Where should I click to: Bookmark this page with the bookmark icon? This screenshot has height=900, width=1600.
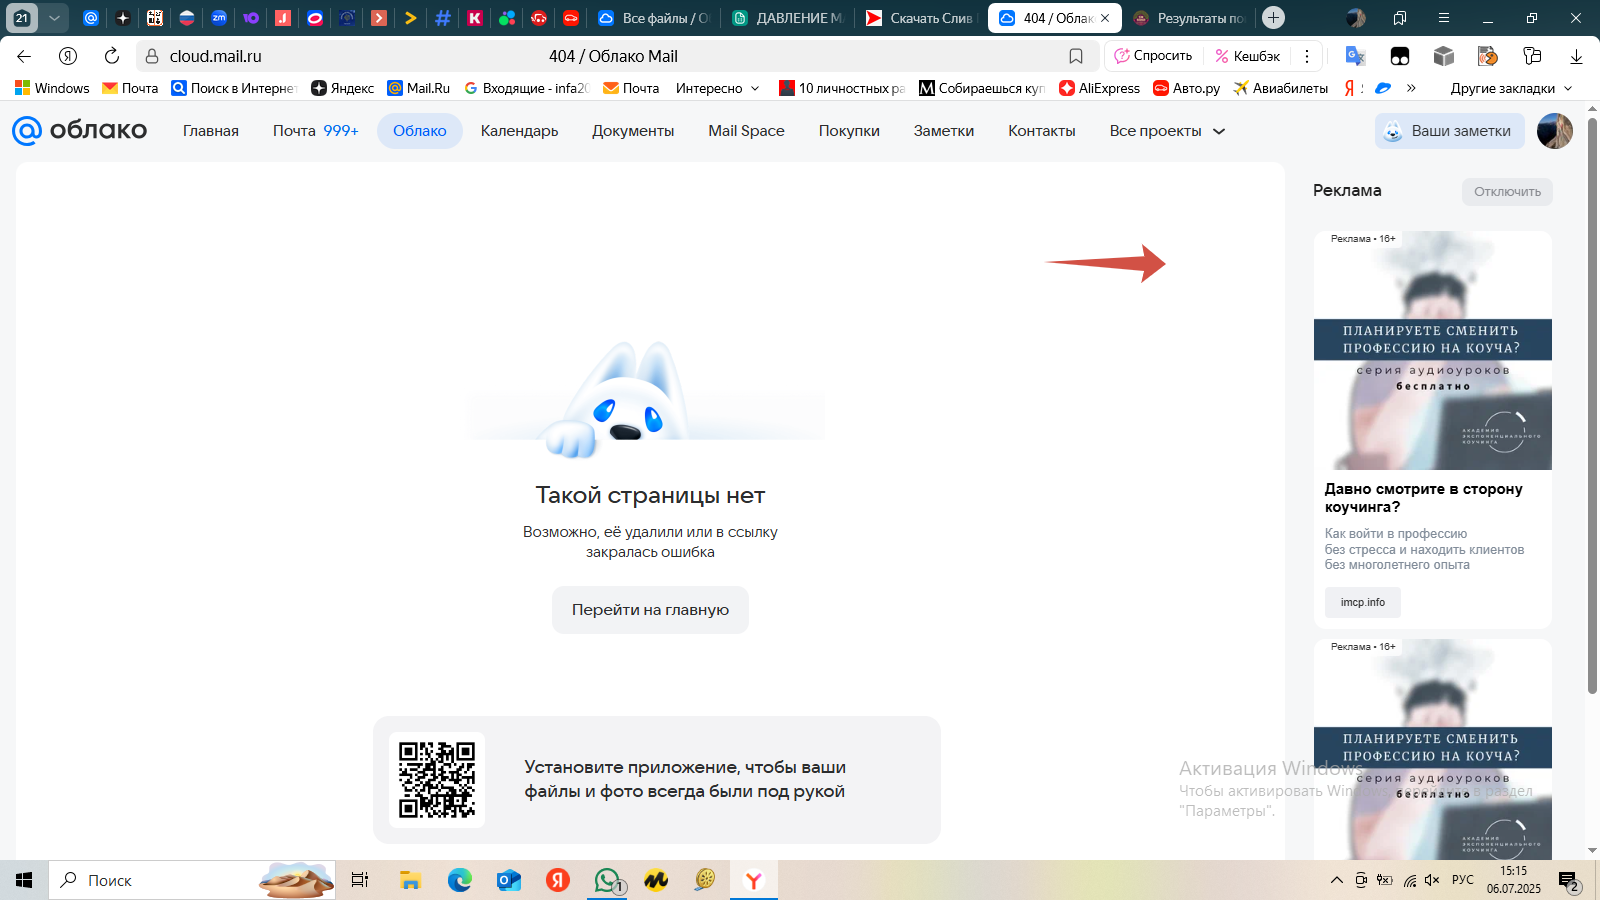(1076, 56)
